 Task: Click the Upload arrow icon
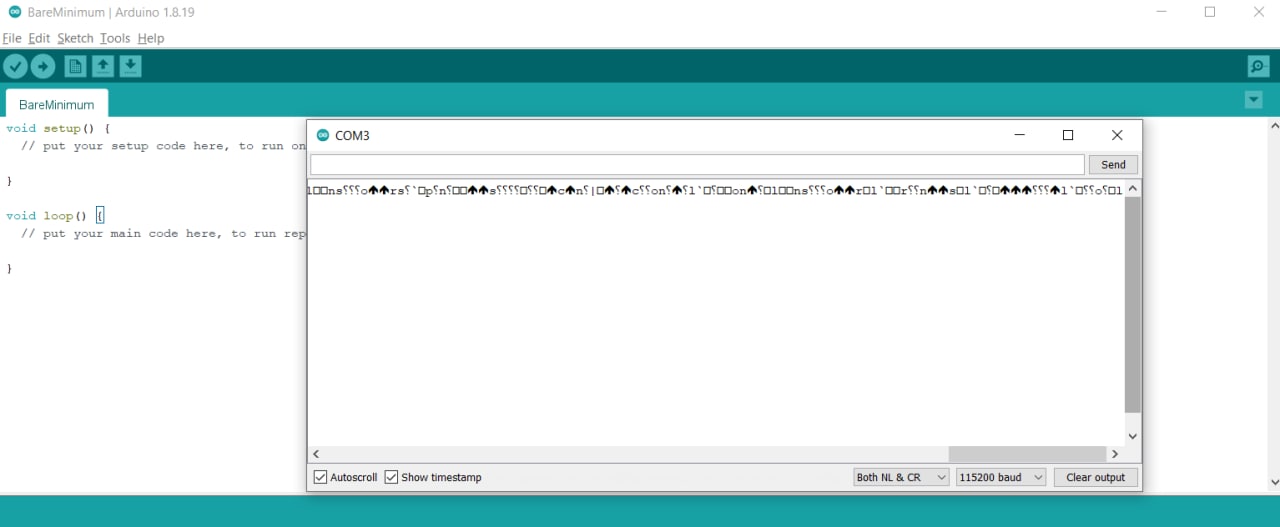43,66
